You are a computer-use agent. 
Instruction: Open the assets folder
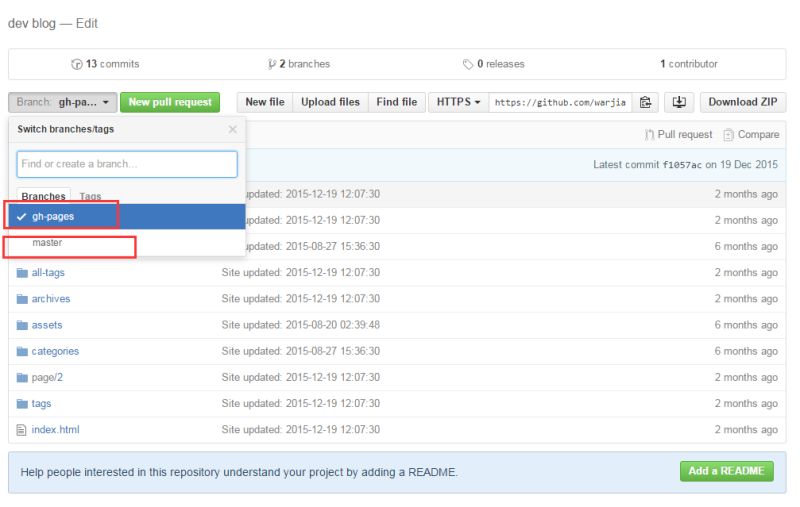(x=46, y=325)
